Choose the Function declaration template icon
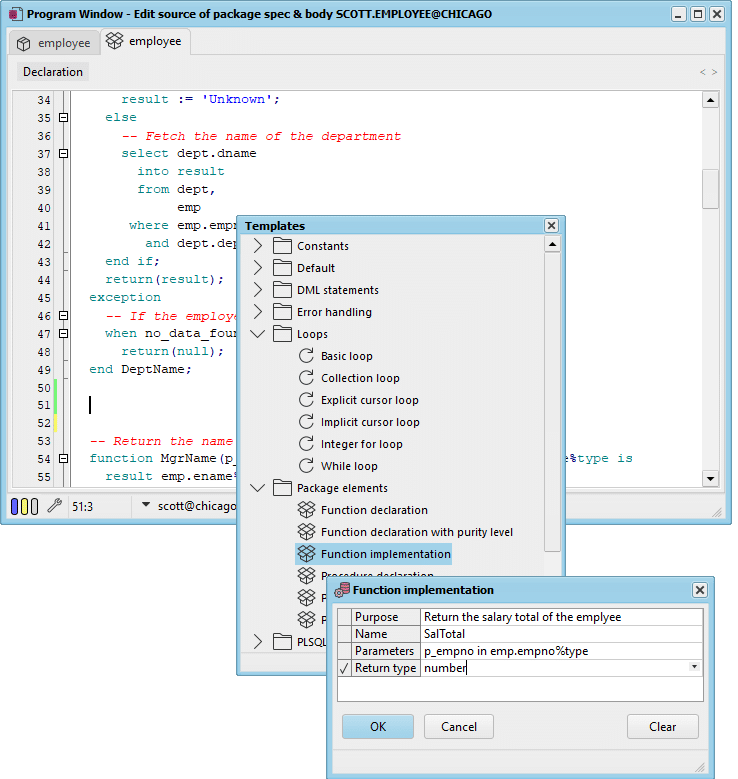Screen dimensions: 738x779 306,510
